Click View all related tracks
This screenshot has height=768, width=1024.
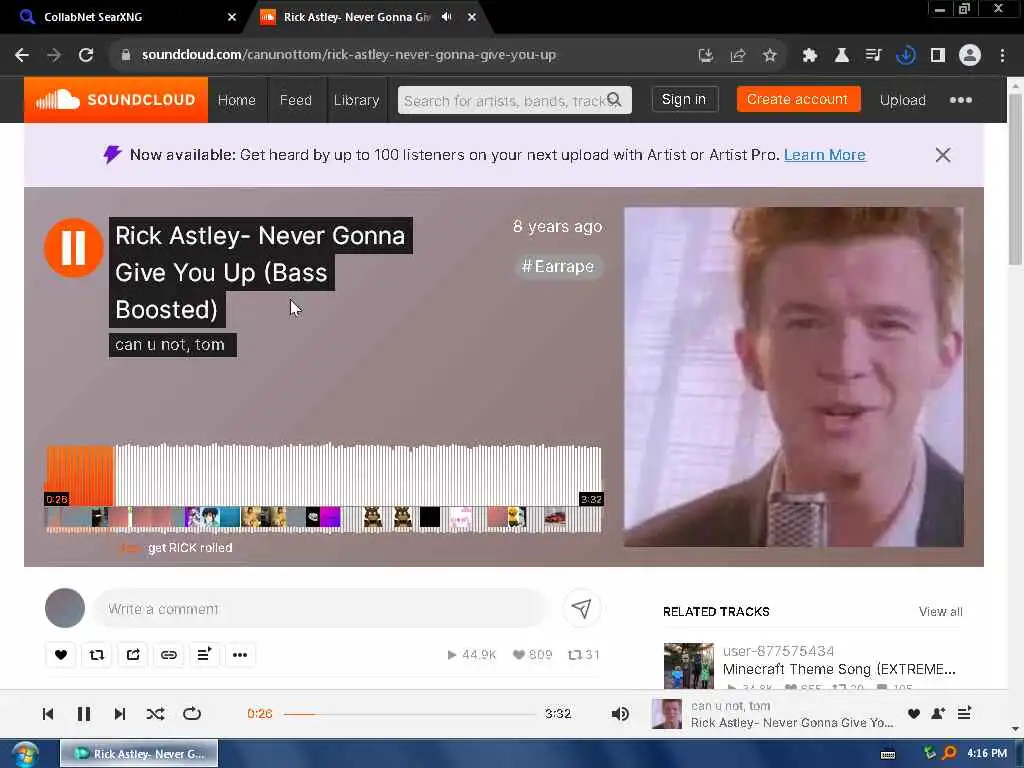[940, 611]
